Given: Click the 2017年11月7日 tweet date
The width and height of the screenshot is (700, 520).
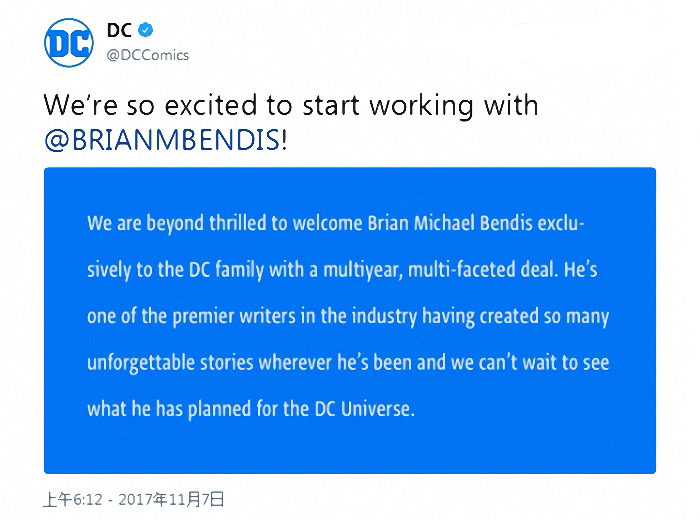Looking at the screenshot, I should click(x=171, y=499).
